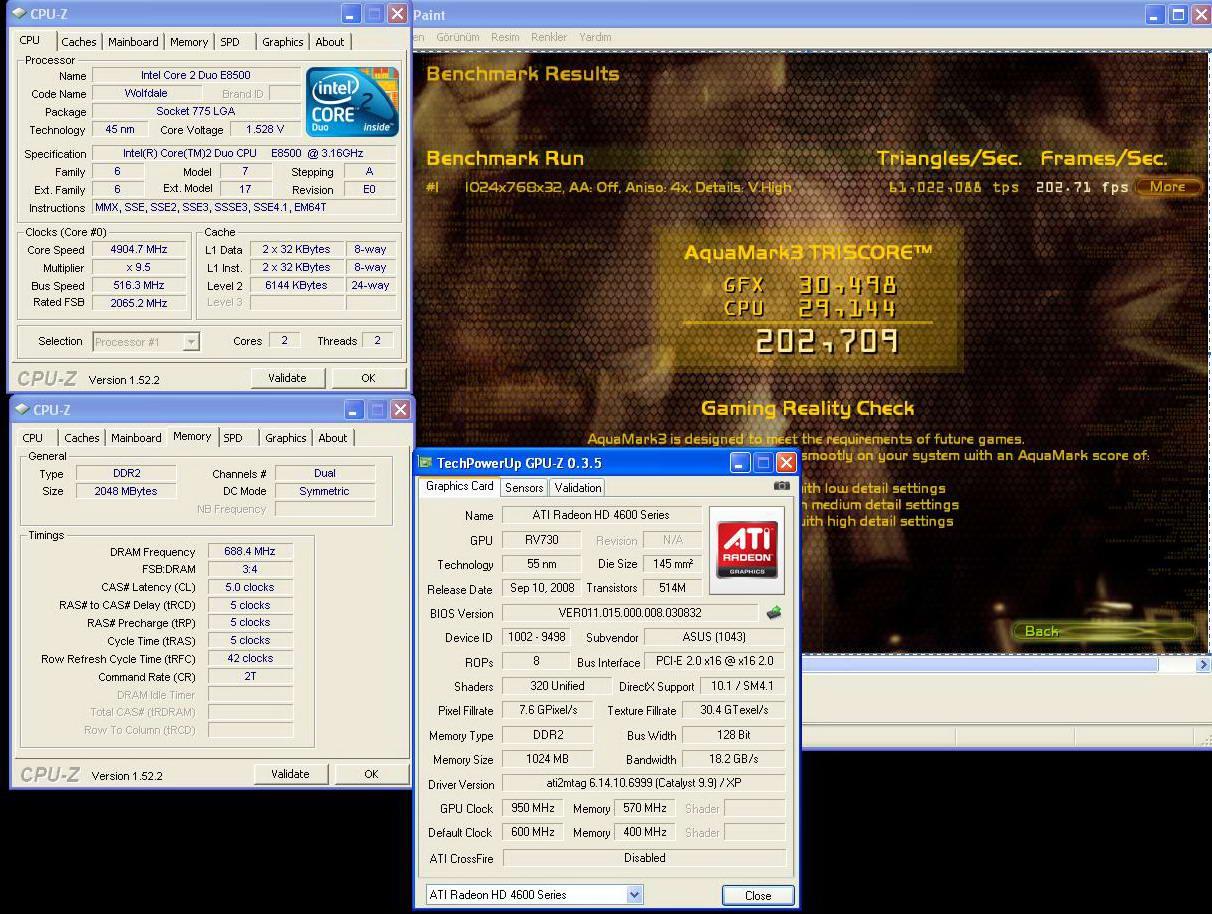Viewport: 1212px width, 914px height.
Task: Click OK in the CPU-Z memory window
Action: [x=371, y=774]
